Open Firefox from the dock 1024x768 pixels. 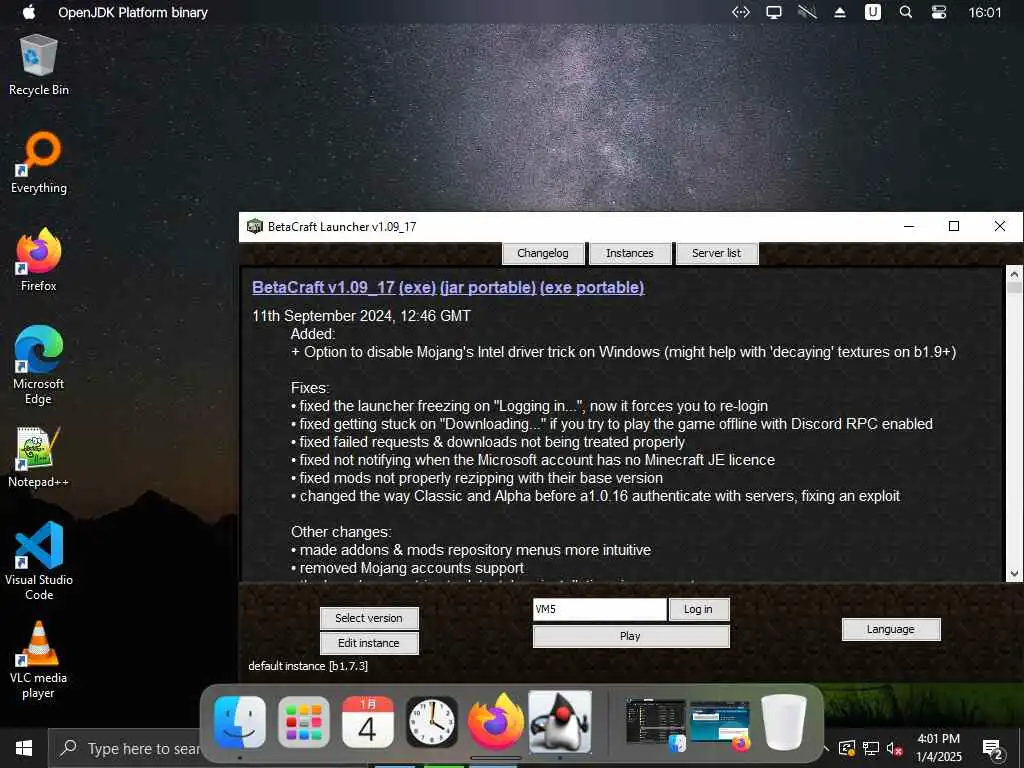[x=496, y=722]
